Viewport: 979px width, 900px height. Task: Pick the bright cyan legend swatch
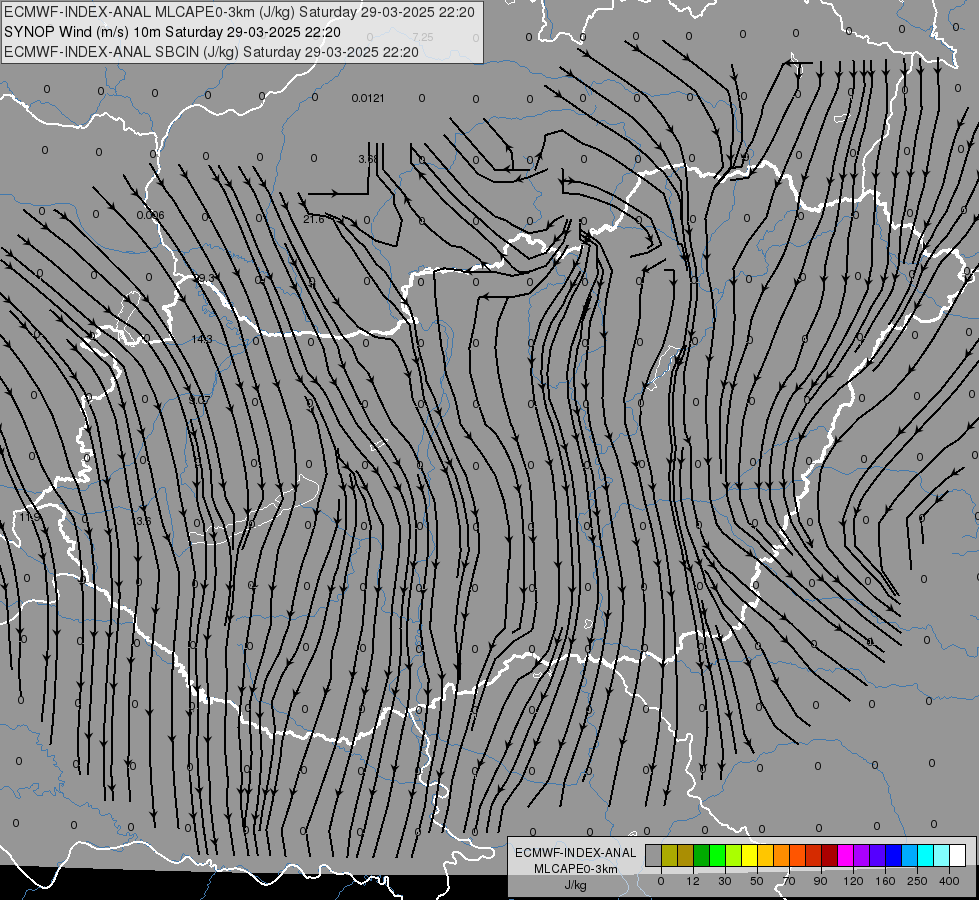(925, 856)
